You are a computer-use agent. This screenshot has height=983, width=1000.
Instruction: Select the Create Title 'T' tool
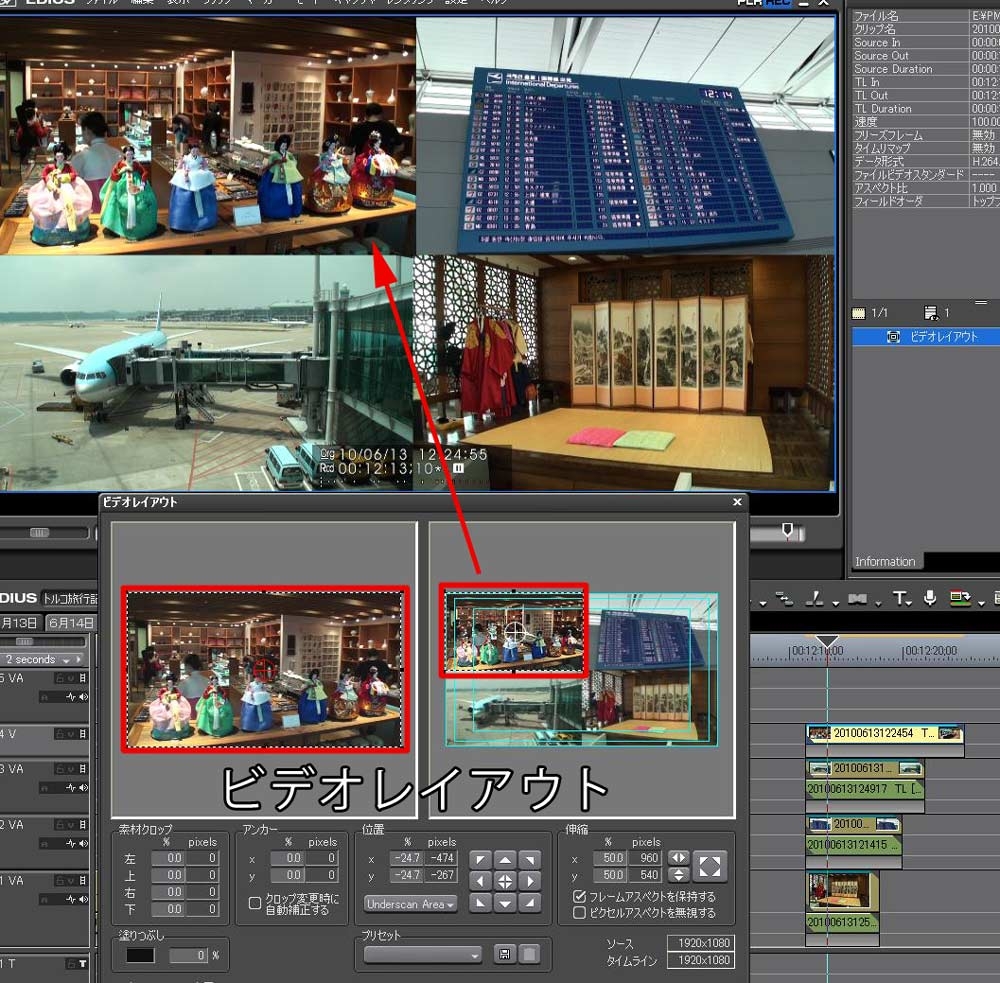pyautogui.click(x=900, y=598)
